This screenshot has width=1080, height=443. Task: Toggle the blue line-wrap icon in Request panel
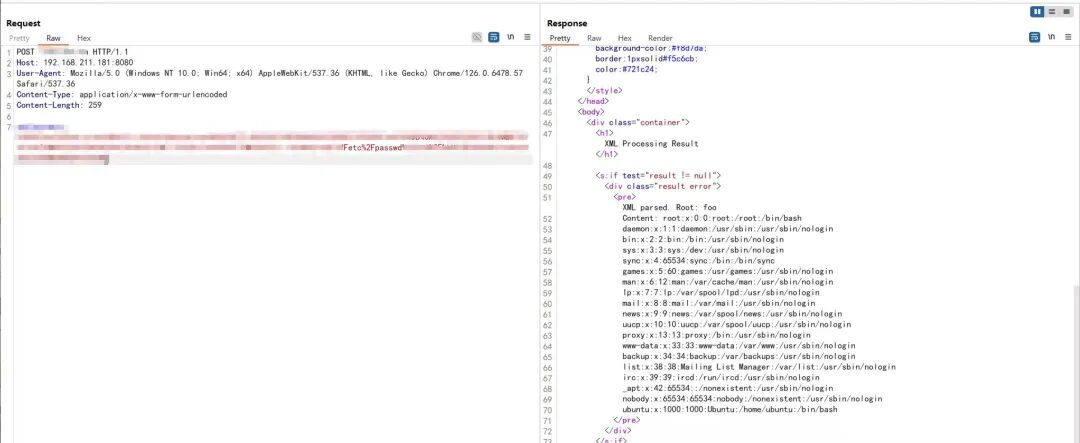pos(494,38)
